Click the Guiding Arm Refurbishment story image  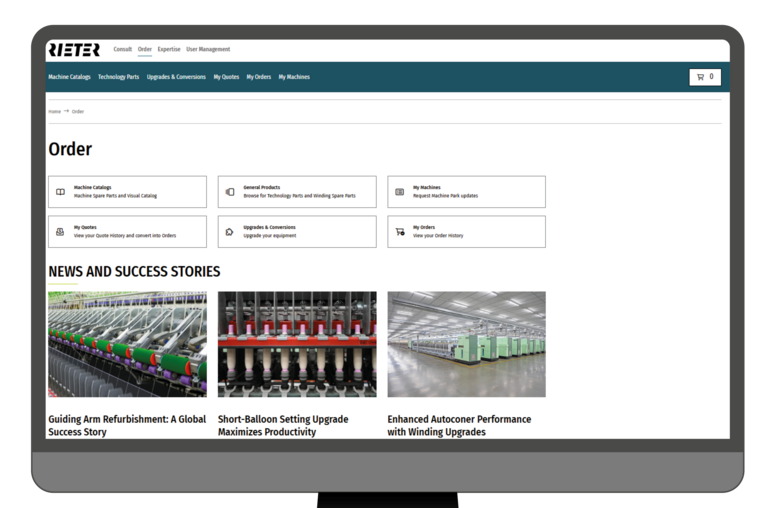(127, 344)
